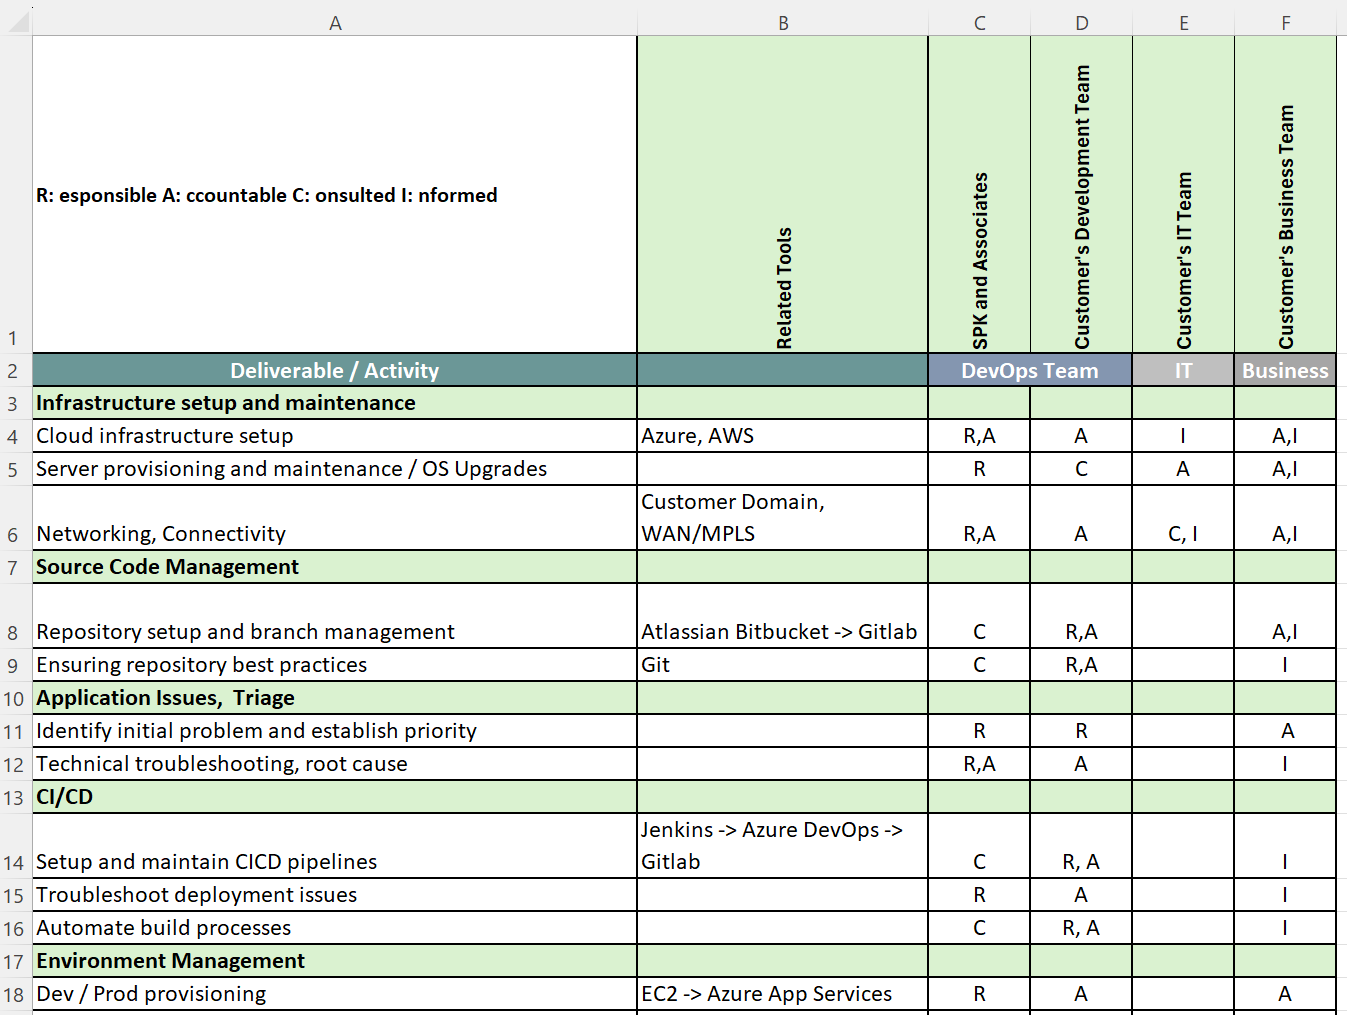Select column D header
The width and height of the screenshot is (1347, 1015).
pyautogui.click(x=1081, y=22)
